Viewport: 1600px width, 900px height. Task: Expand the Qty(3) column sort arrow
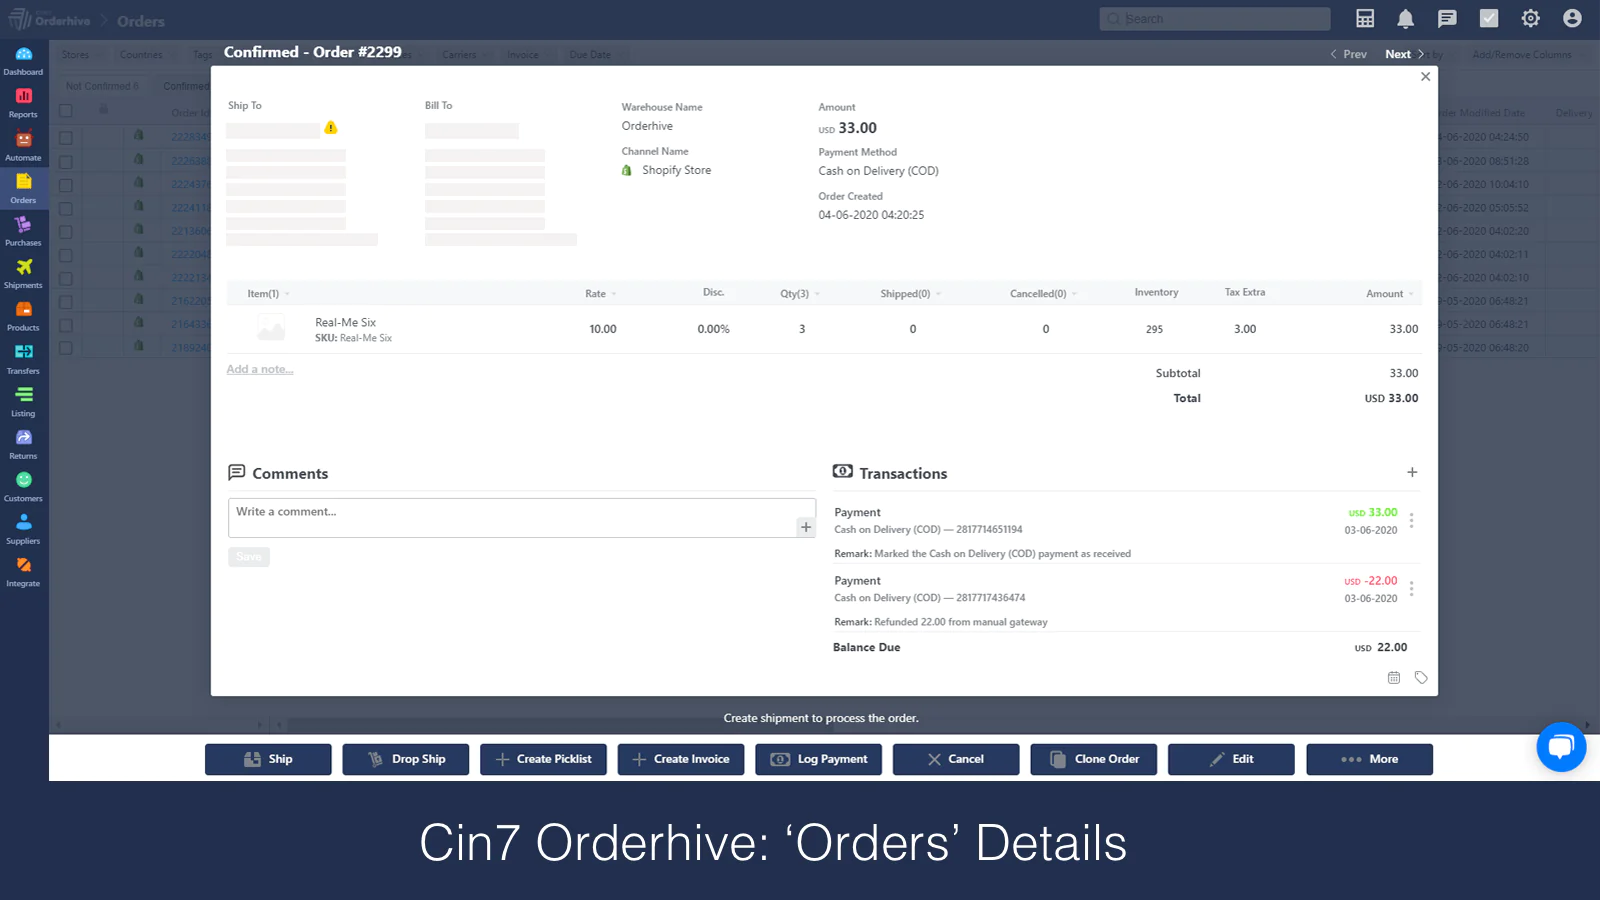click(817, 294)
